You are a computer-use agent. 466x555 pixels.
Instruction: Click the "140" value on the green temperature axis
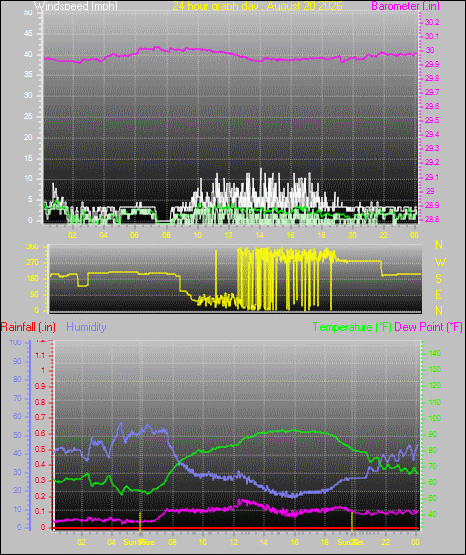click(x=435, y=353)
